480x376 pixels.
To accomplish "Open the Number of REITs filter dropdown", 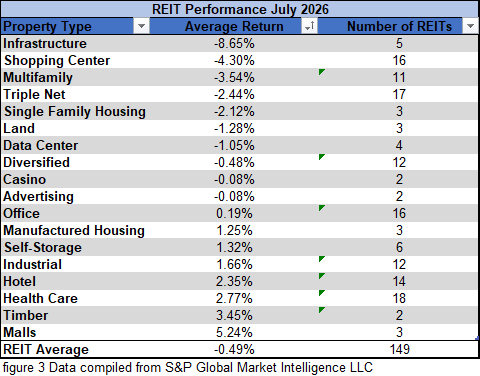I will [470, 26].
